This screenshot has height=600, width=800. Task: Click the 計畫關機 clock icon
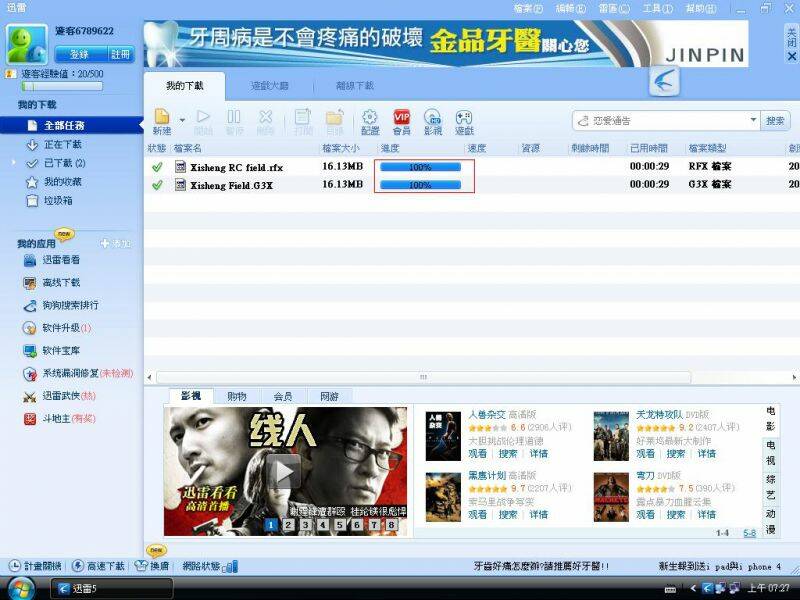(15, 566)
